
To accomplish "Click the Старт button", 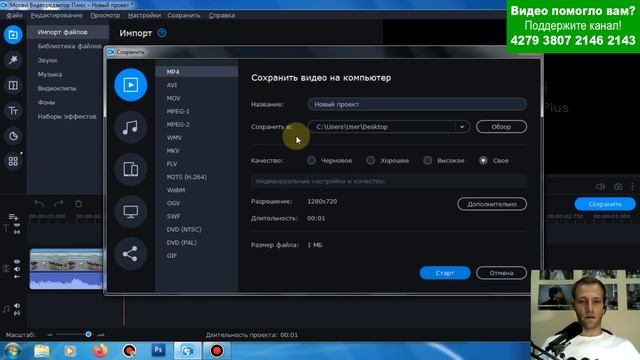I will pos(445,273).
